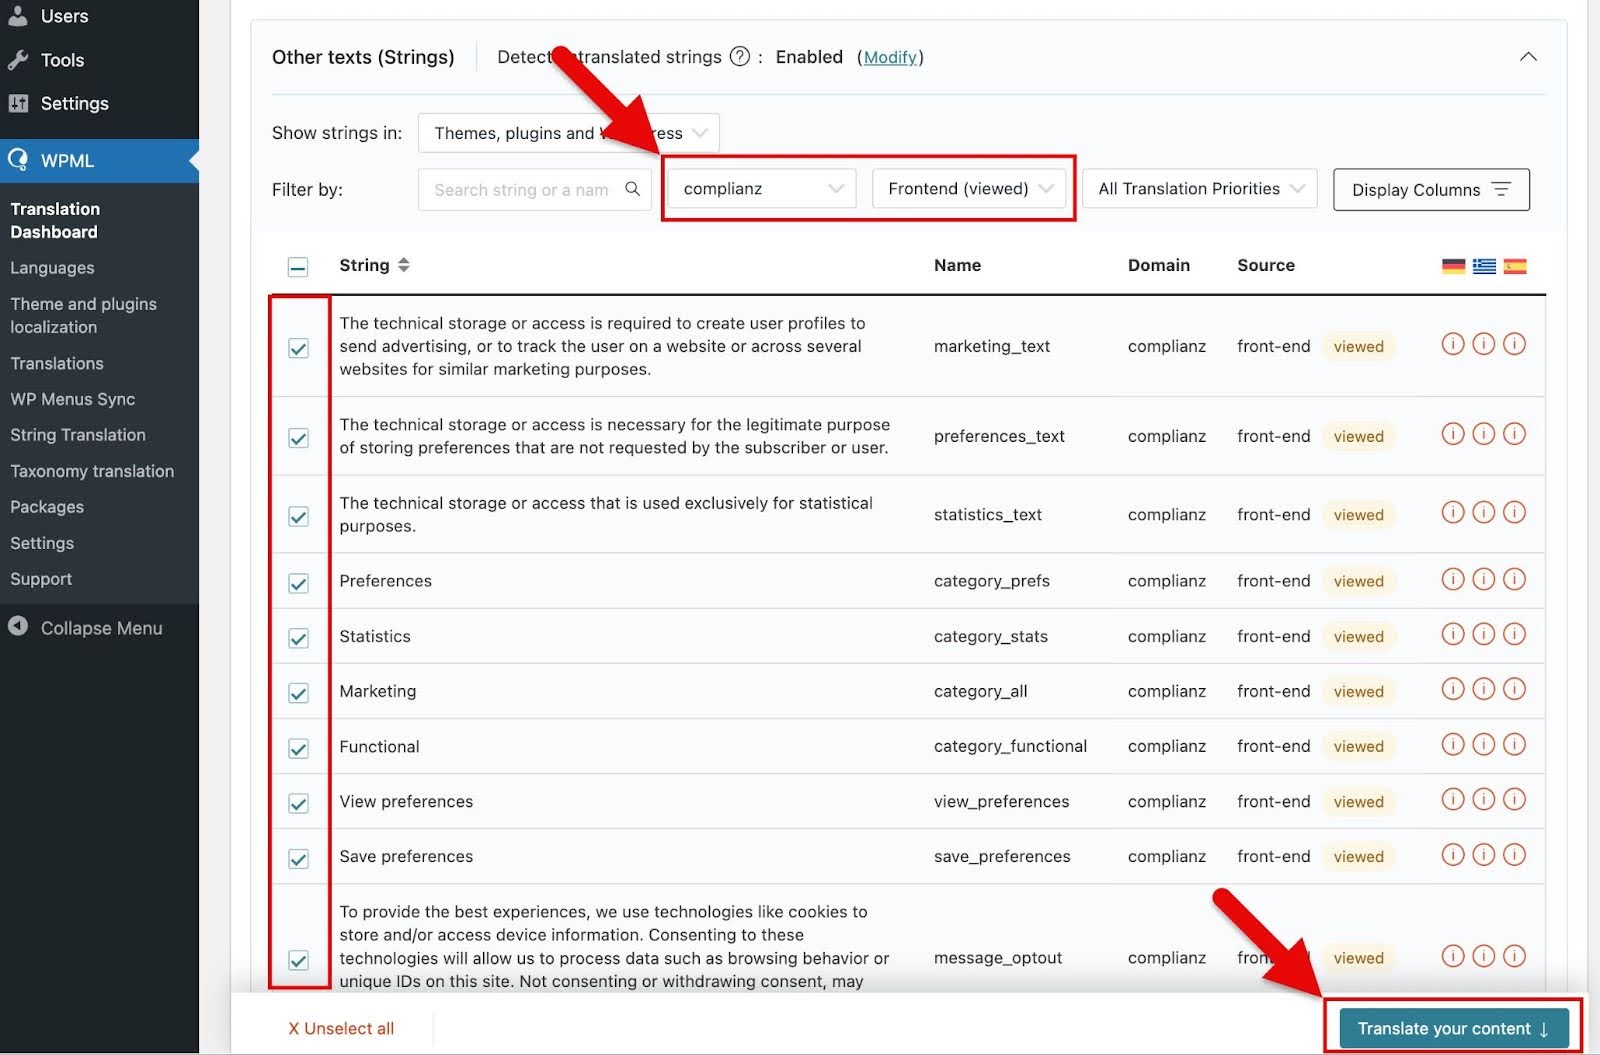Click the Users icon in the sidebar
This screenshot has height=1055, width=1600.
[x=18, y=16]
